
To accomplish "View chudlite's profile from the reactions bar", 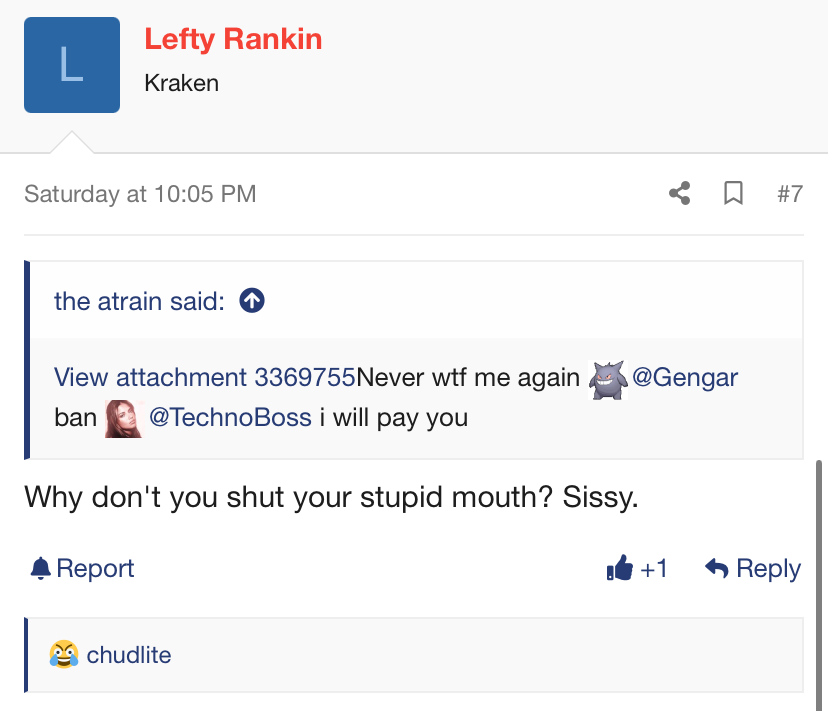I will coord(129,655).
